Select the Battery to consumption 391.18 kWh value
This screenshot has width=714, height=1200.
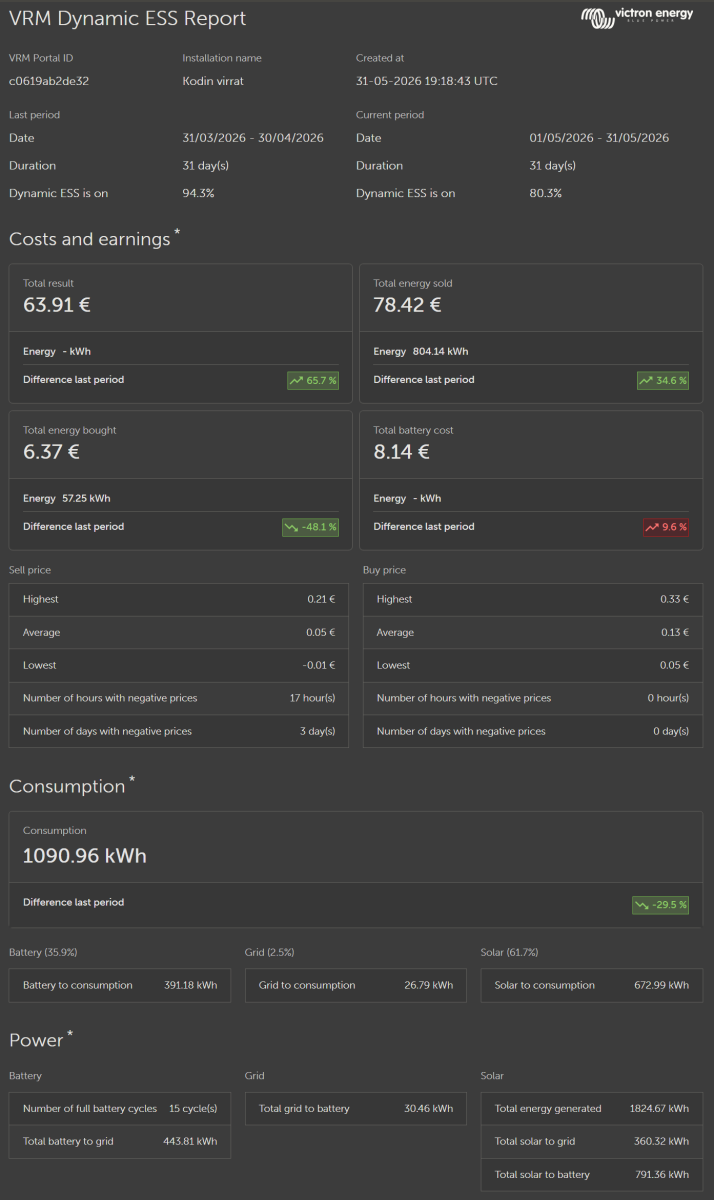tap(190, 985)
